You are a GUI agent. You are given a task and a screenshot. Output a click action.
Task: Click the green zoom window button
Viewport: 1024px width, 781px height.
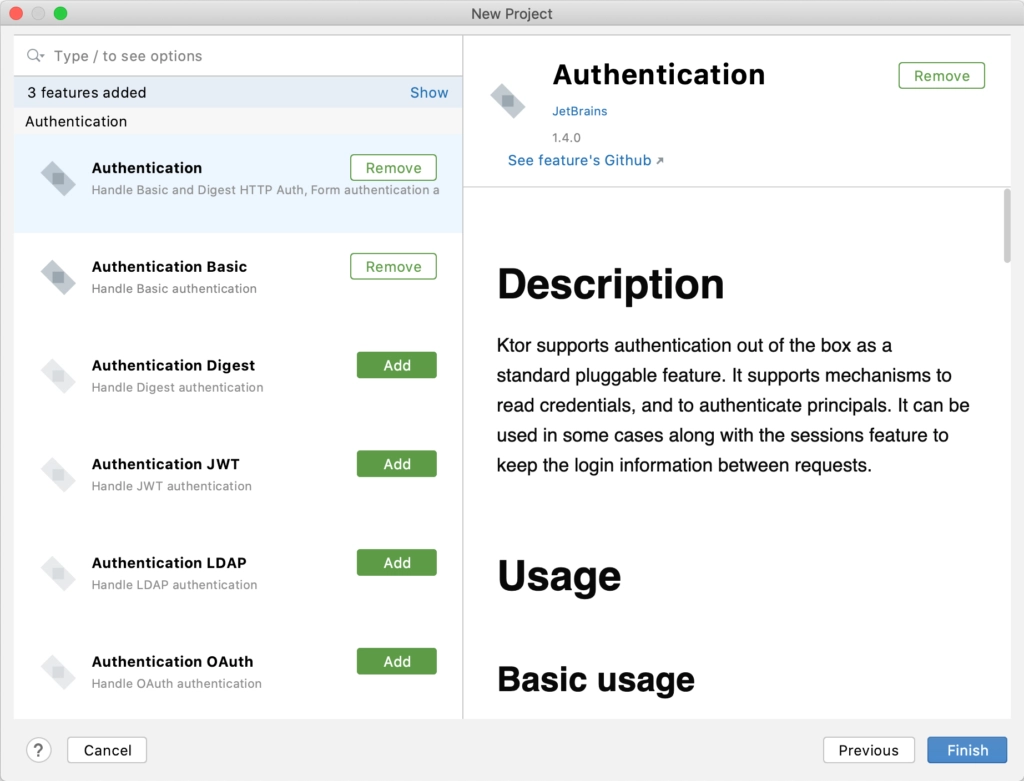[60, 13]
